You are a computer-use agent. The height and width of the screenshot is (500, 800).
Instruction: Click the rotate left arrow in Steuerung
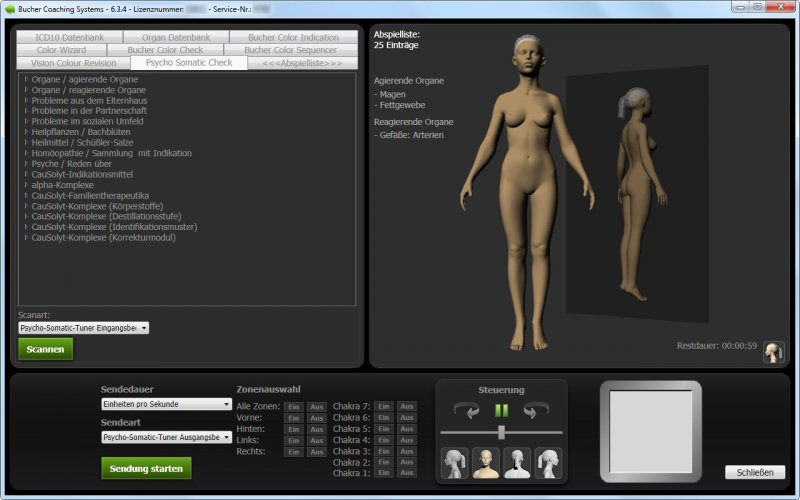466,410
